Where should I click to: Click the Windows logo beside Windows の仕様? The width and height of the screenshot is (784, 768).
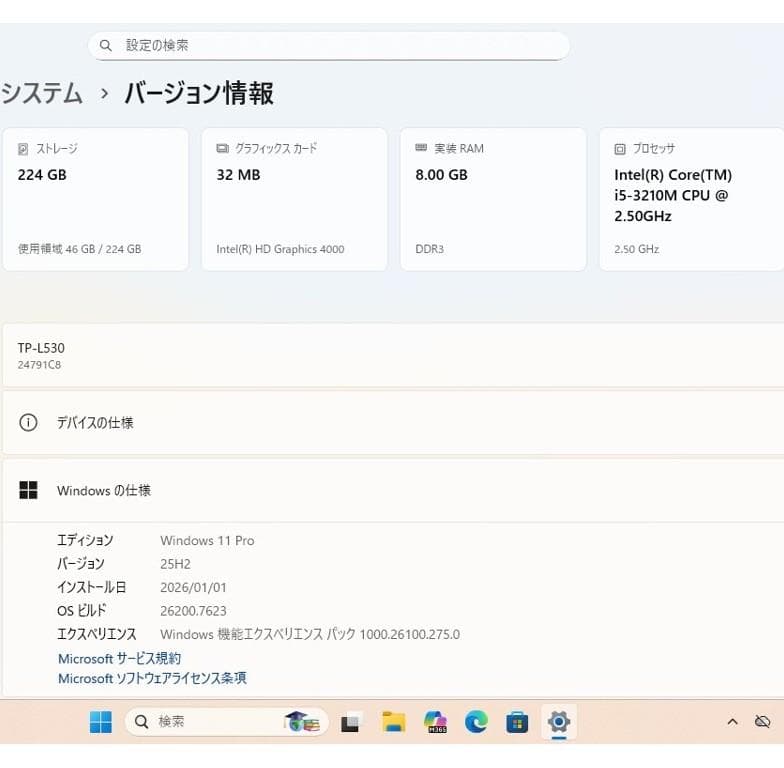[x=28, y=490]
